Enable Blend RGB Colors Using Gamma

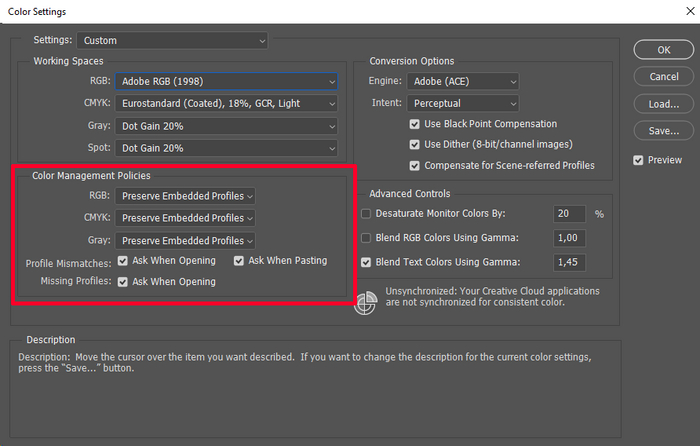[366, 238]
